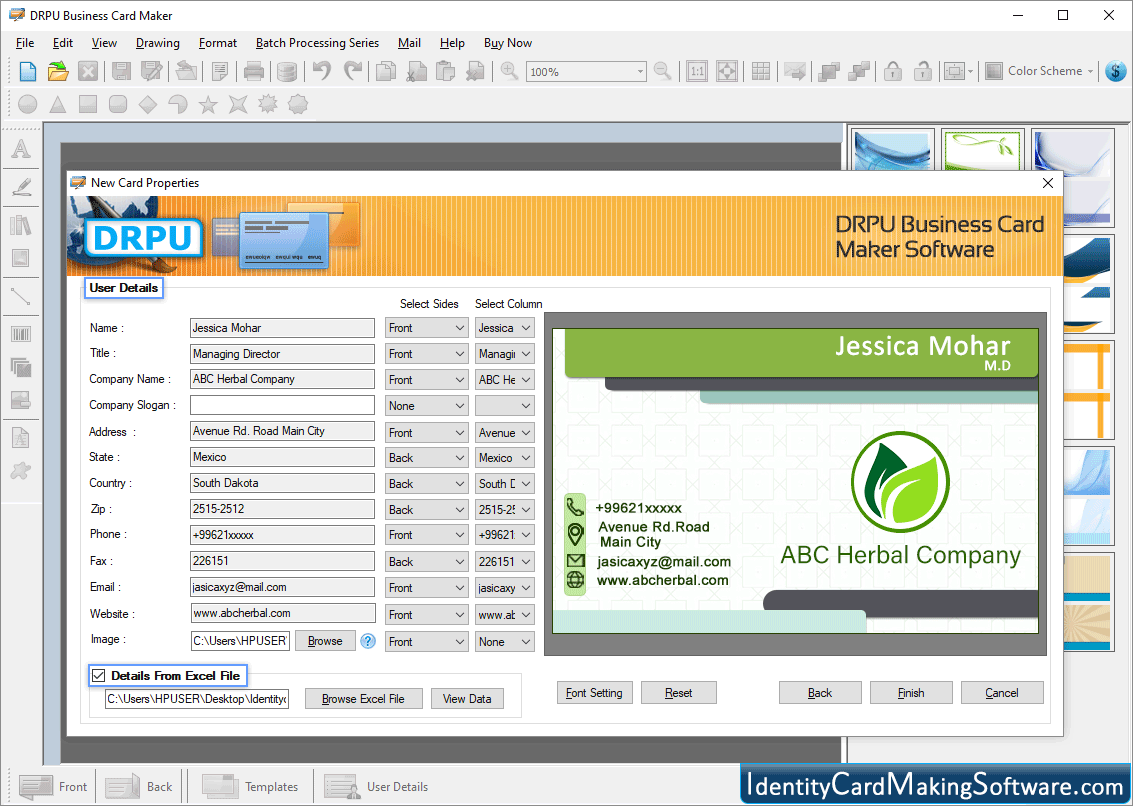Uncheck Details From Excel File checkbox
The width and height of the screenshot is (1133, 806).
click(x=99, y=676)
